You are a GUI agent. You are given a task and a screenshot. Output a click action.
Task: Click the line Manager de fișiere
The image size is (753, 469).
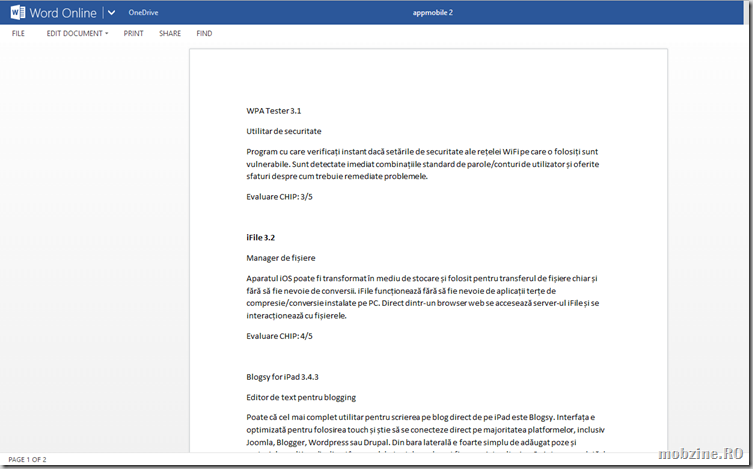click(x=281, y=258)
